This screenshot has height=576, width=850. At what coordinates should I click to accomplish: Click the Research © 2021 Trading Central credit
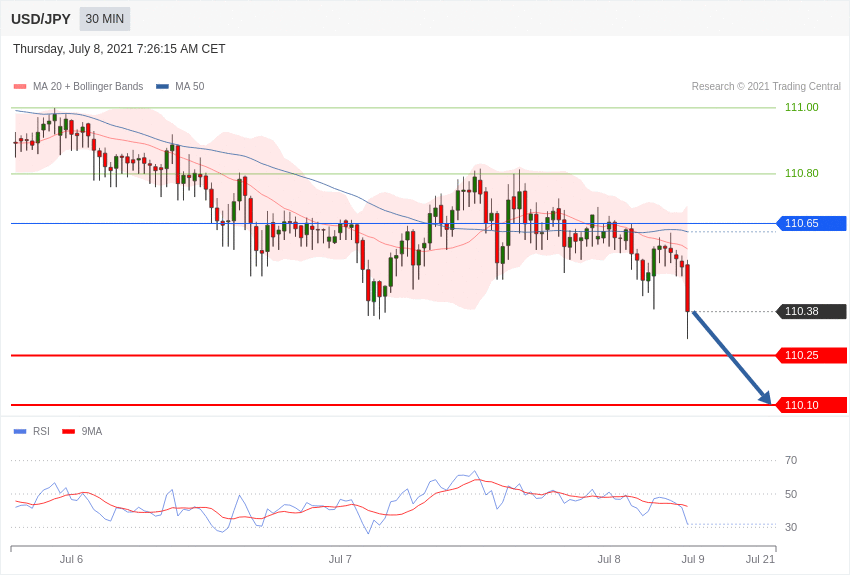tap(766, 86)
